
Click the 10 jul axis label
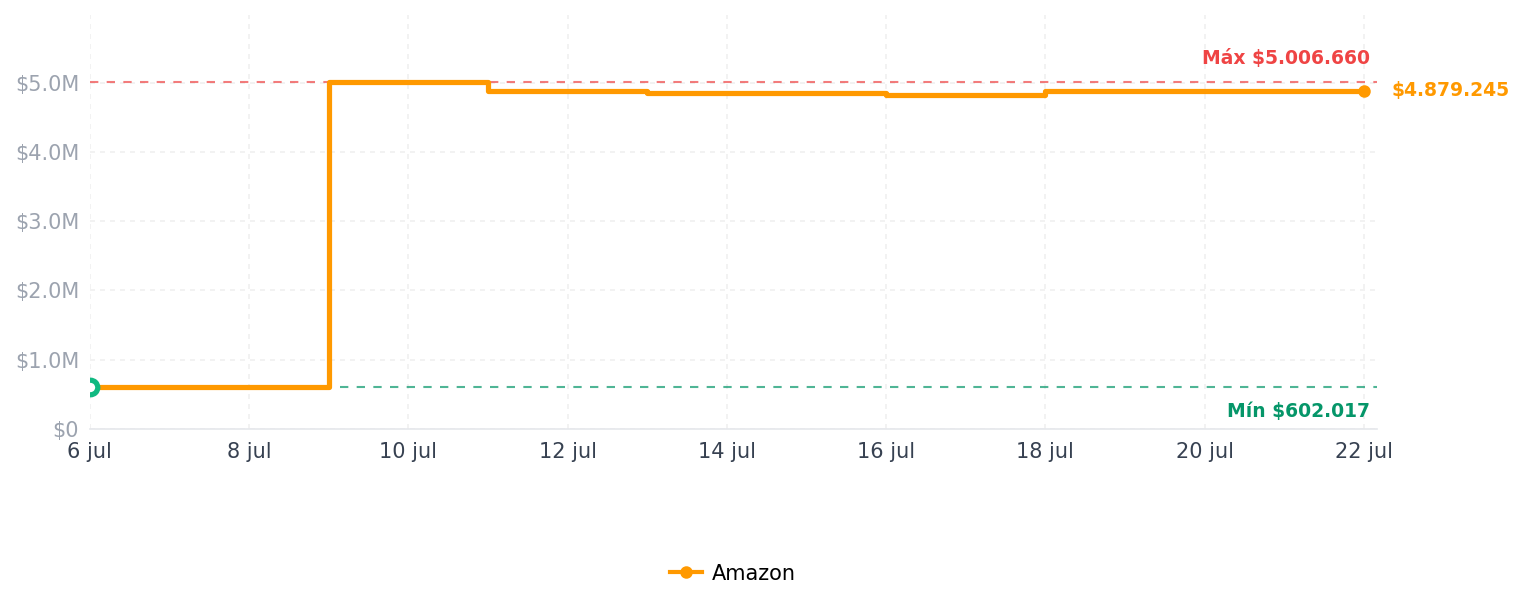[408, 452]
